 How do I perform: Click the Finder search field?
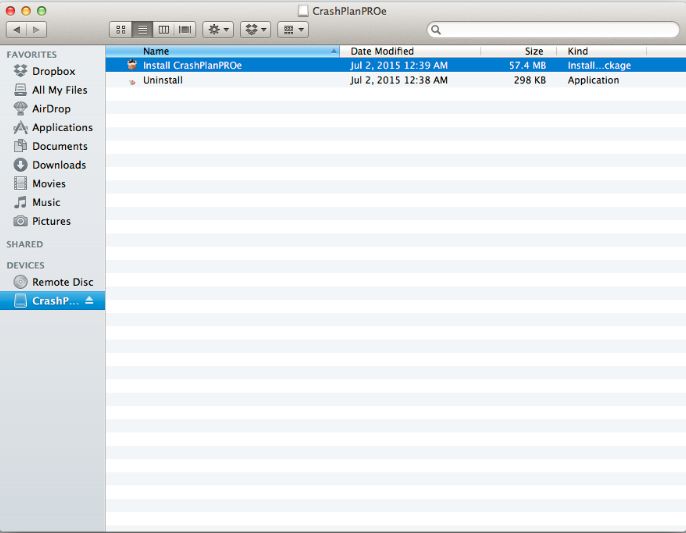click(x=553, y=30)
